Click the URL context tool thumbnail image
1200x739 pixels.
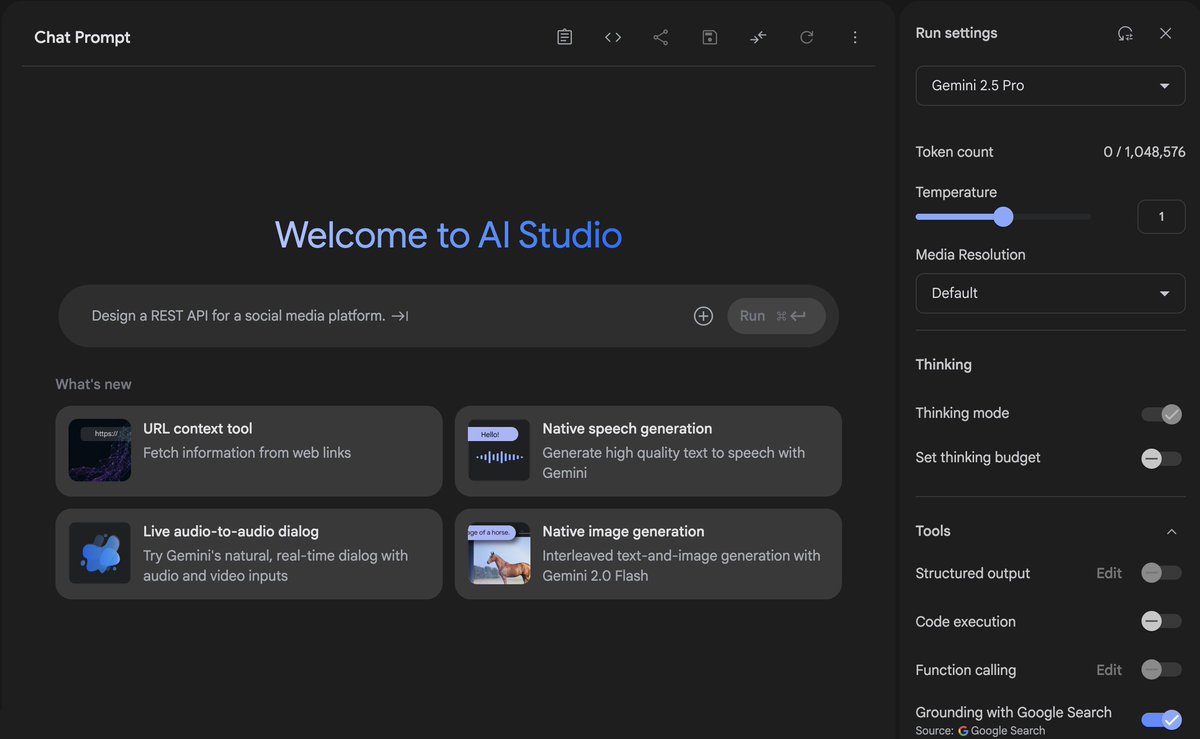tap(100, 450)
